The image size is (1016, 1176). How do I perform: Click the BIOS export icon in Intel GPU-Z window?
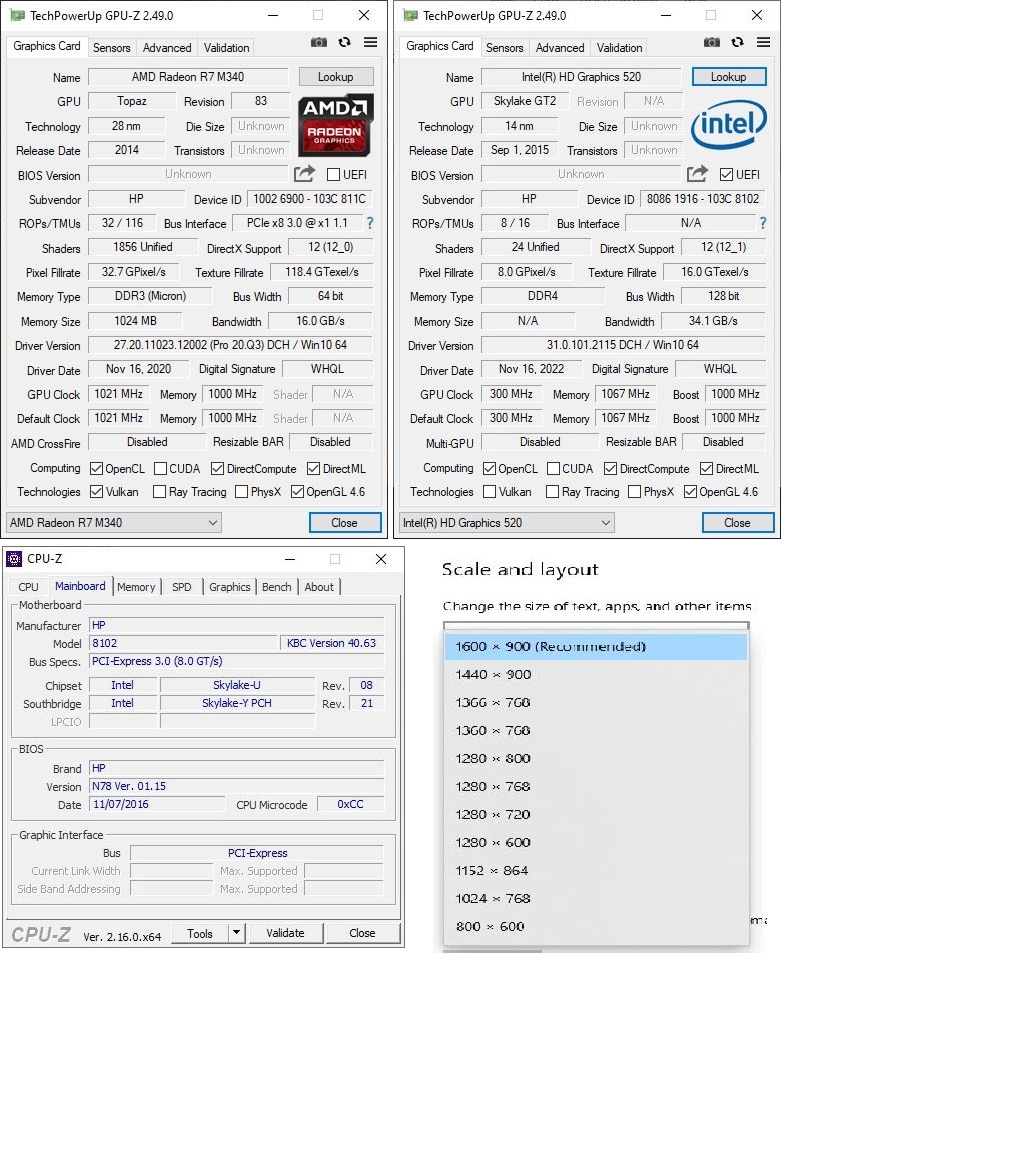click(698, 174)
